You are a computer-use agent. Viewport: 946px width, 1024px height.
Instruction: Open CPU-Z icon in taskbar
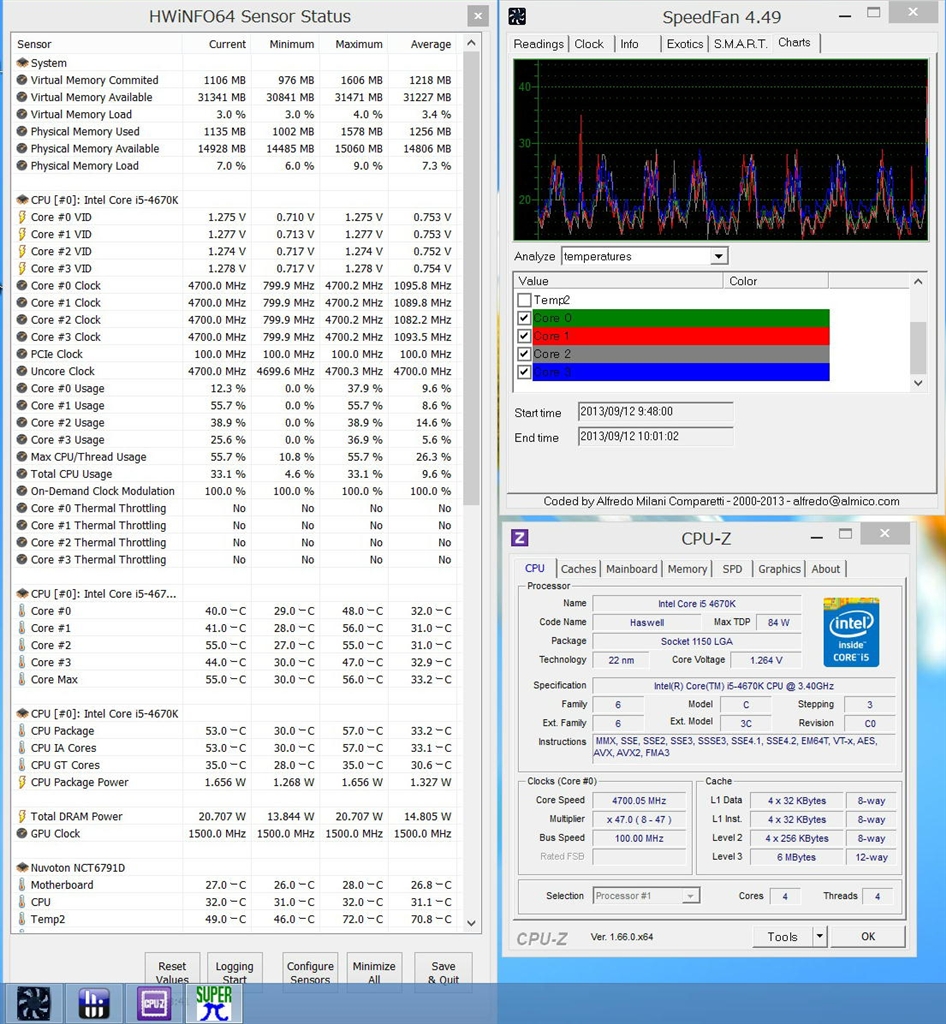click(x=153, y=1003)
